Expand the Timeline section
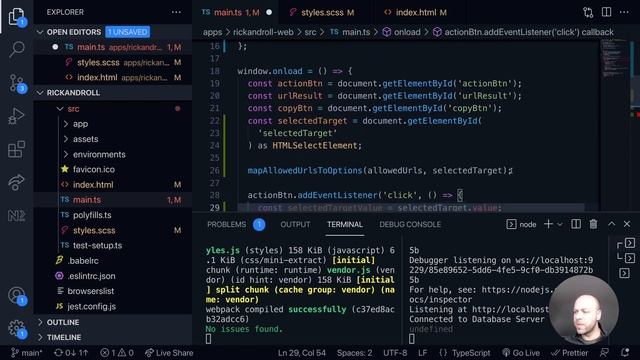 [113, 338]
